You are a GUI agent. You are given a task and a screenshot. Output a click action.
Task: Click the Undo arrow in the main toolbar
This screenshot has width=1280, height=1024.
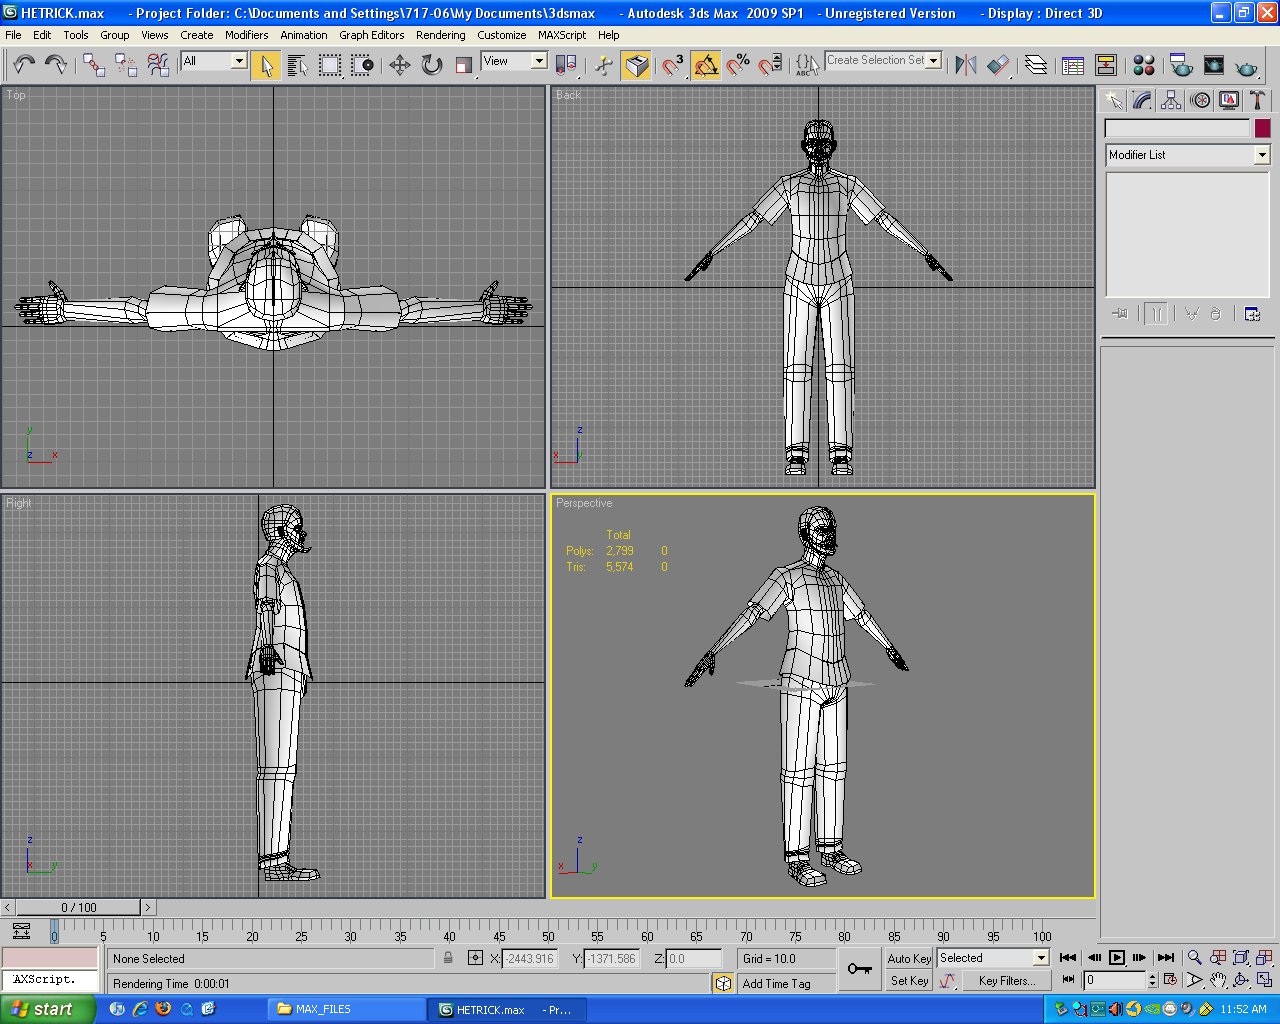point(24,65)
